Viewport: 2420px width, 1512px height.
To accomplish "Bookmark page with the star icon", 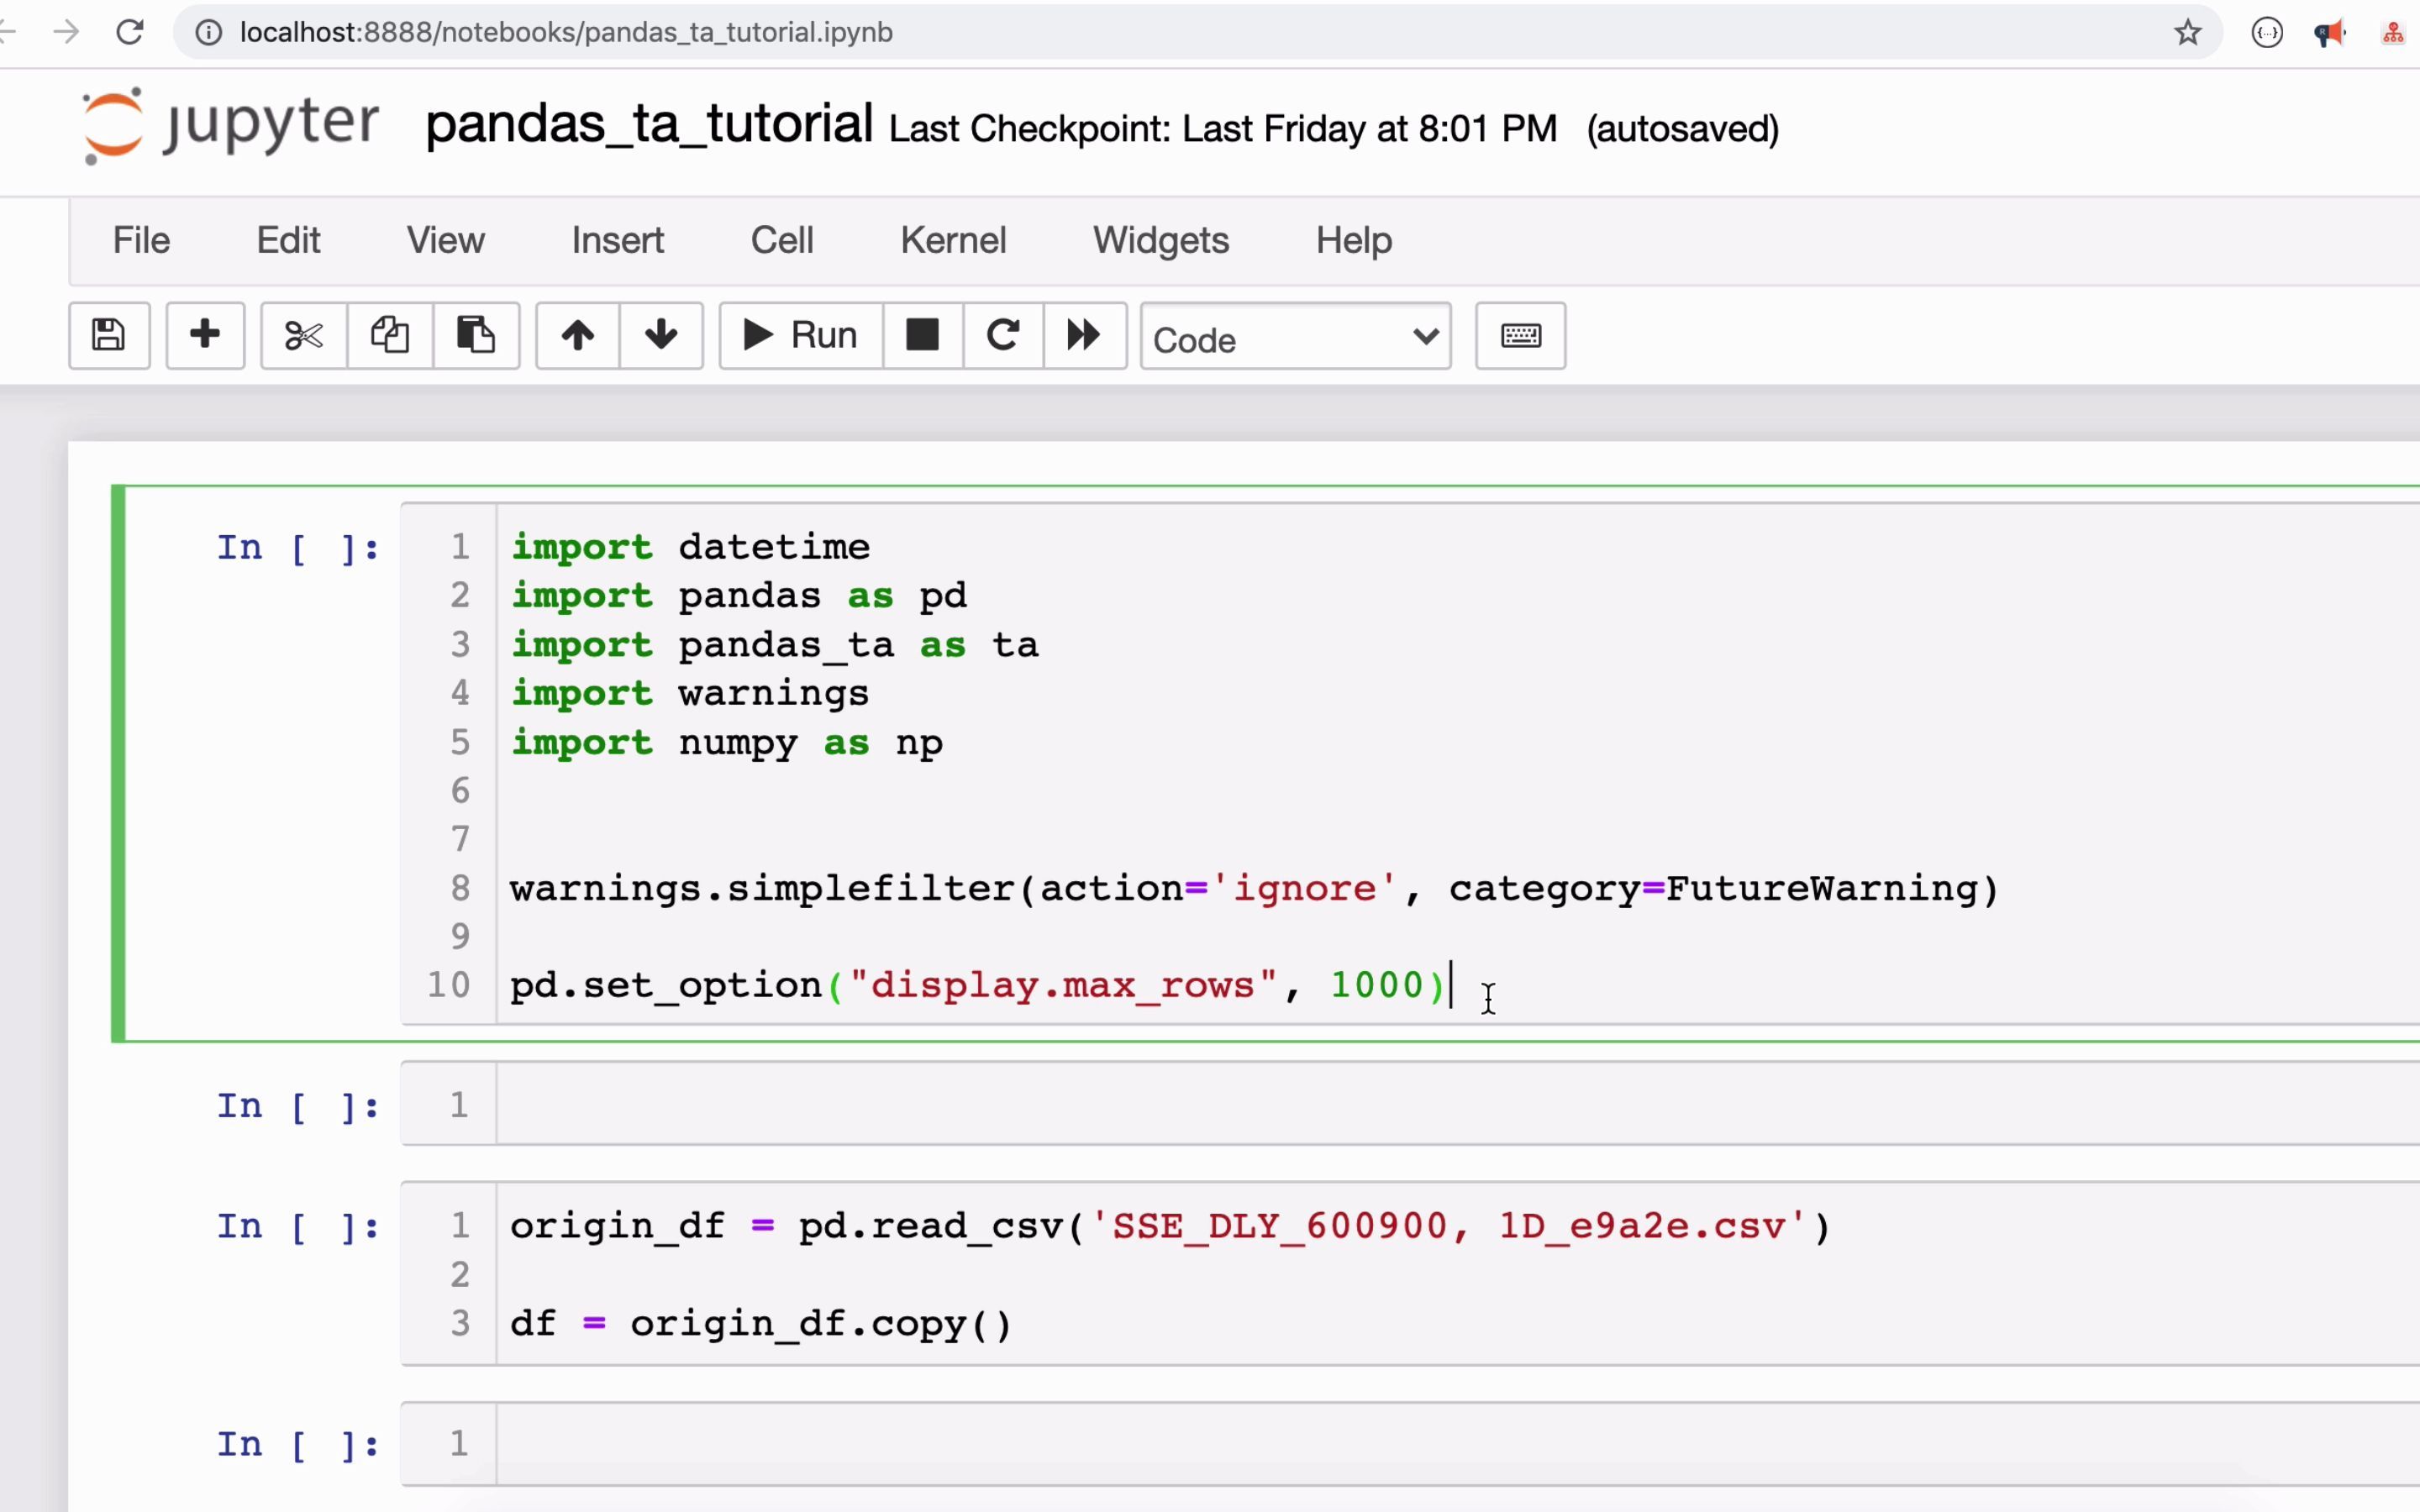I will (x=2187, y=33).
